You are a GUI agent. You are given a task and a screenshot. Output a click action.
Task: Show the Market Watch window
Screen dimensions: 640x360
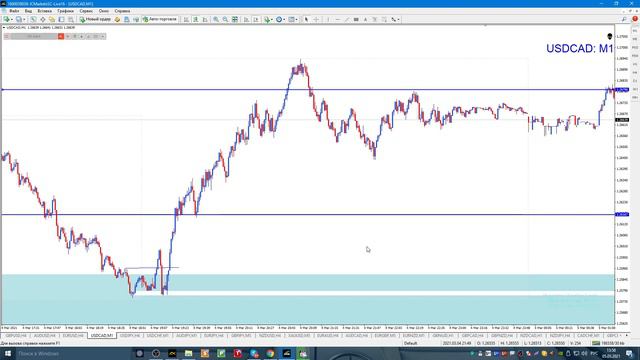click(33, 19)
